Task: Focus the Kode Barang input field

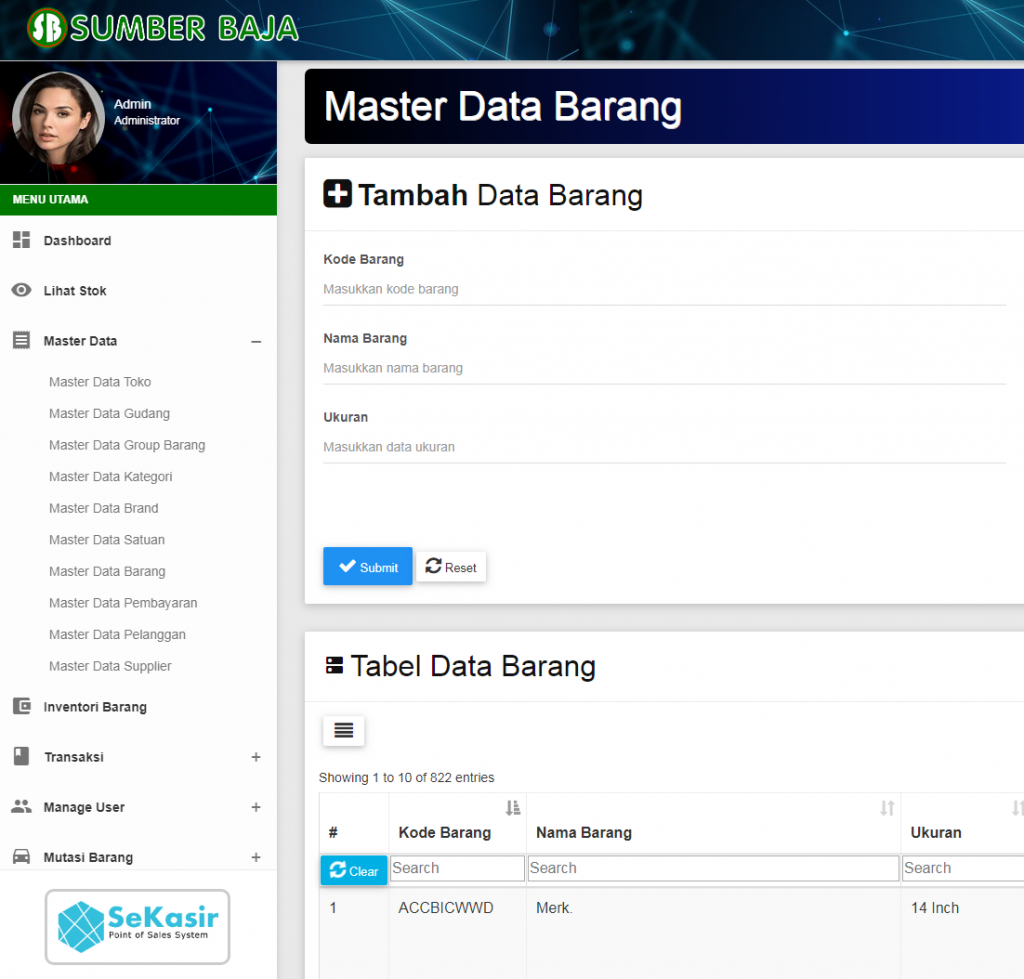Action: (664, 289)
